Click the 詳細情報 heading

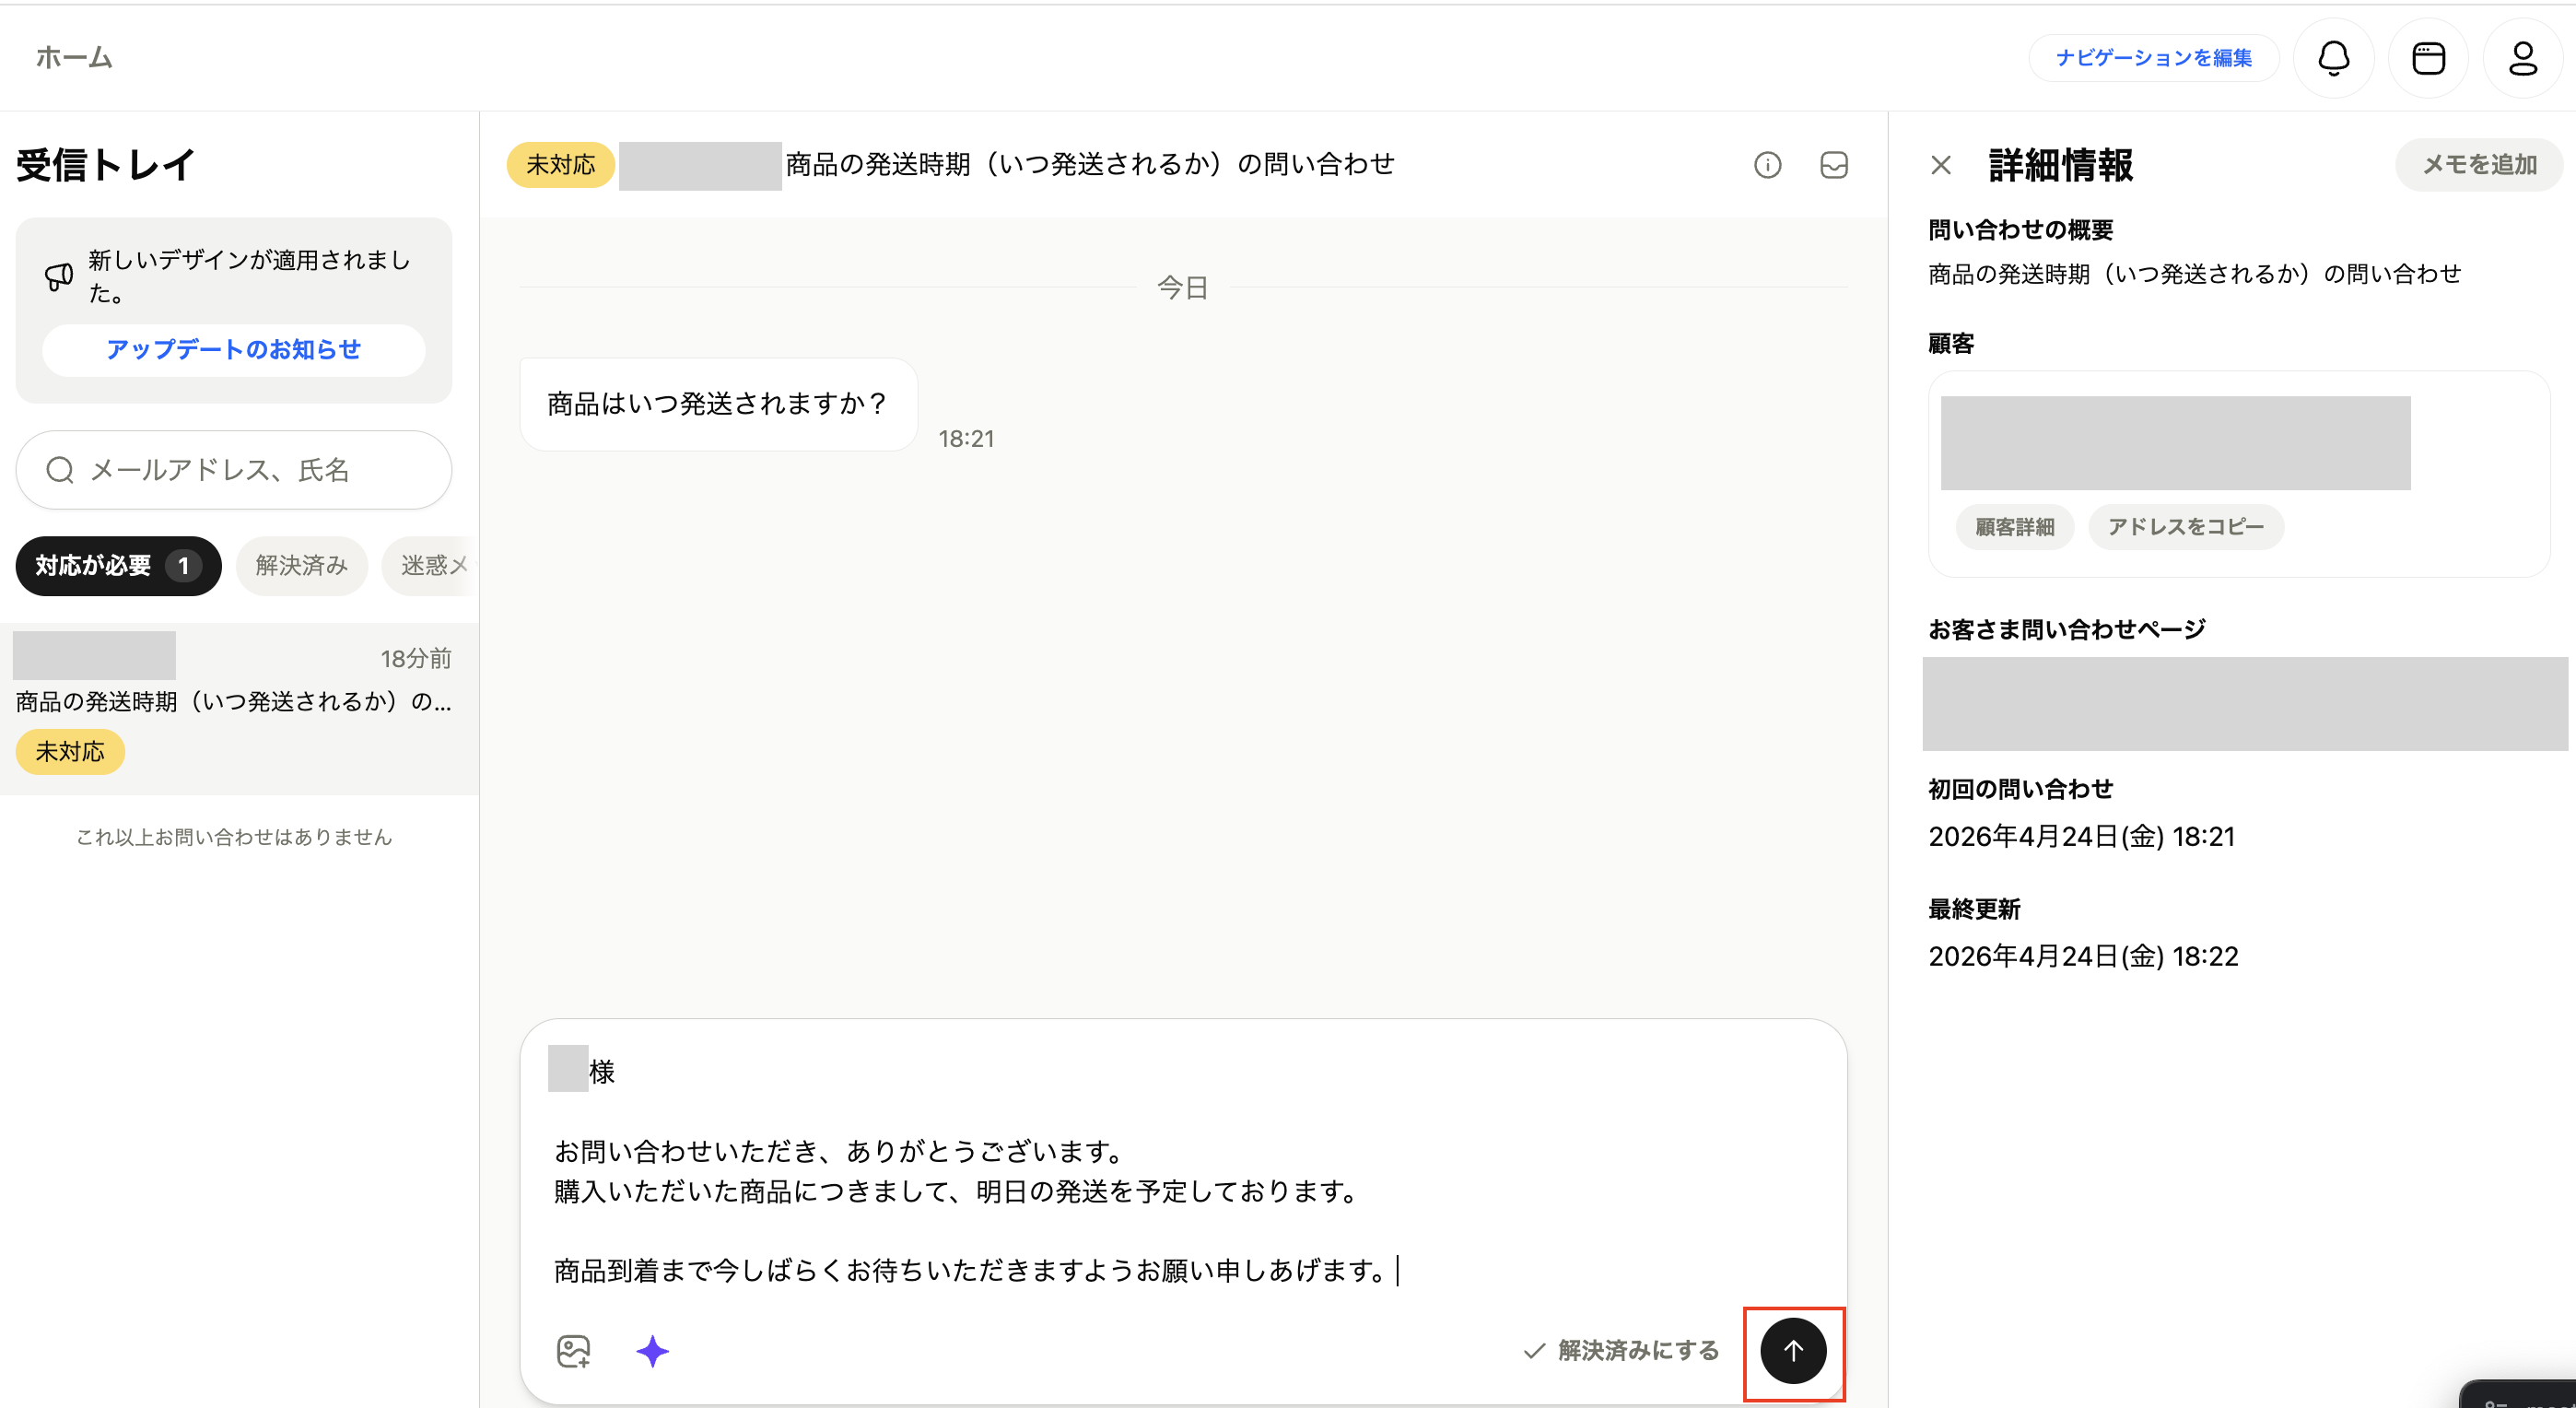(x=2061, y=165)
